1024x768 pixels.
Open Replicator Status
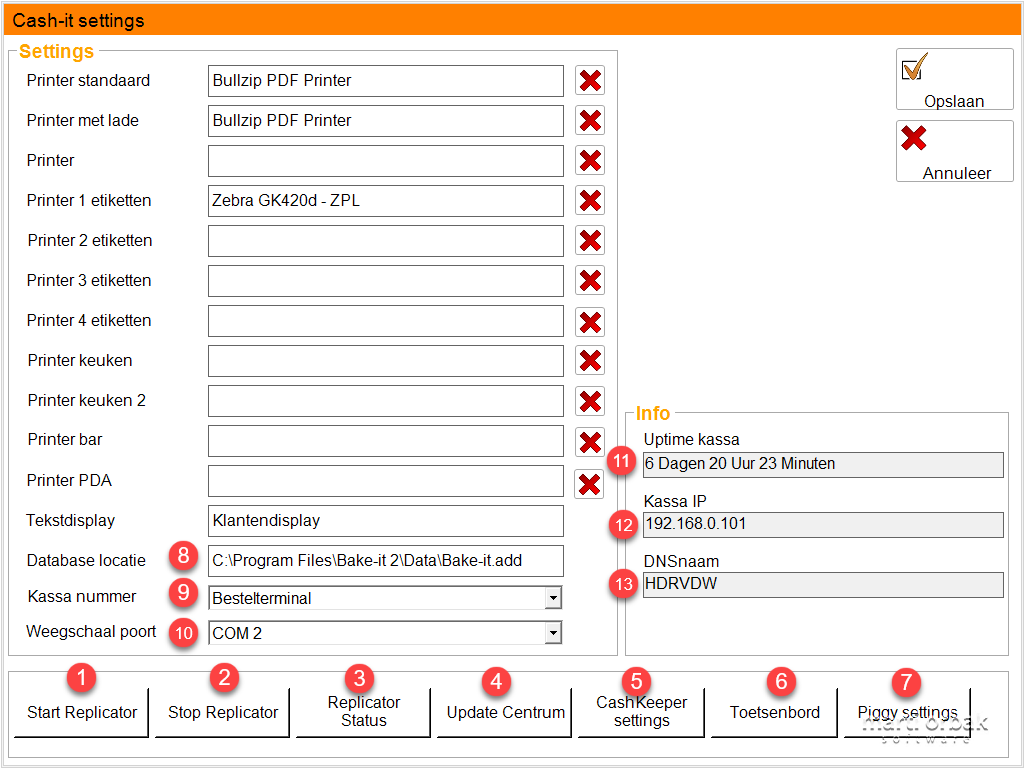(x=364, y=712)
